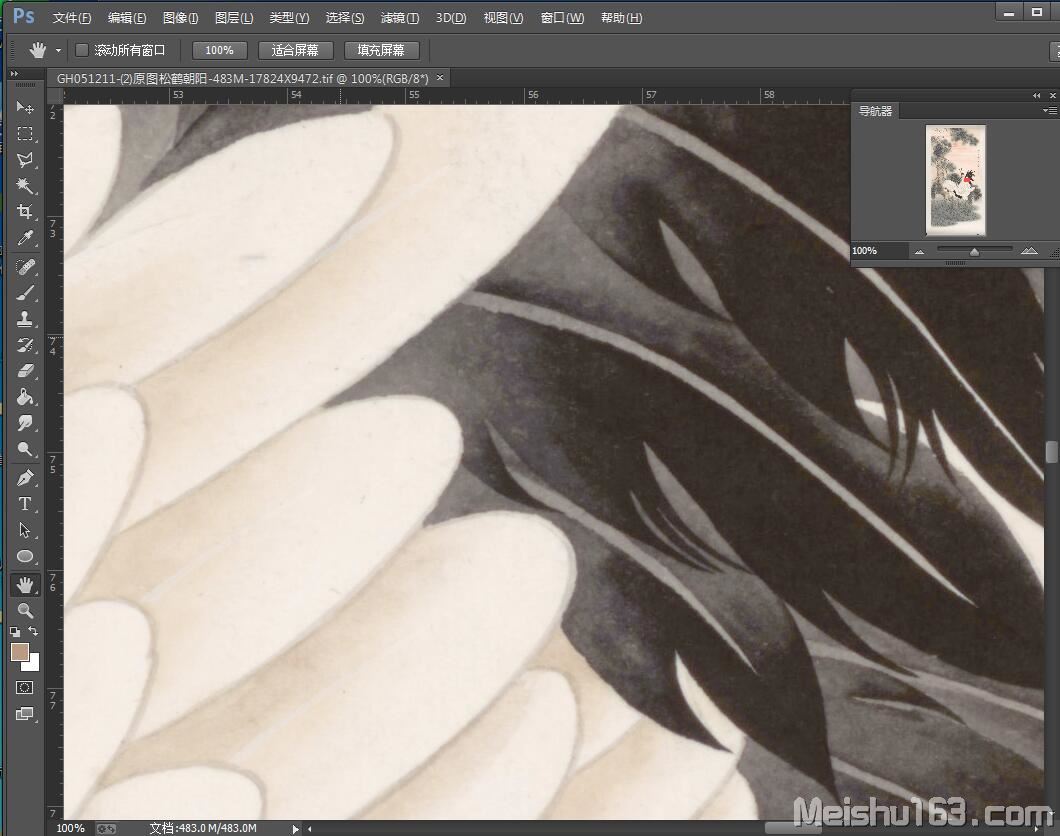Select the Magic Wand tool

click(25, 186)
